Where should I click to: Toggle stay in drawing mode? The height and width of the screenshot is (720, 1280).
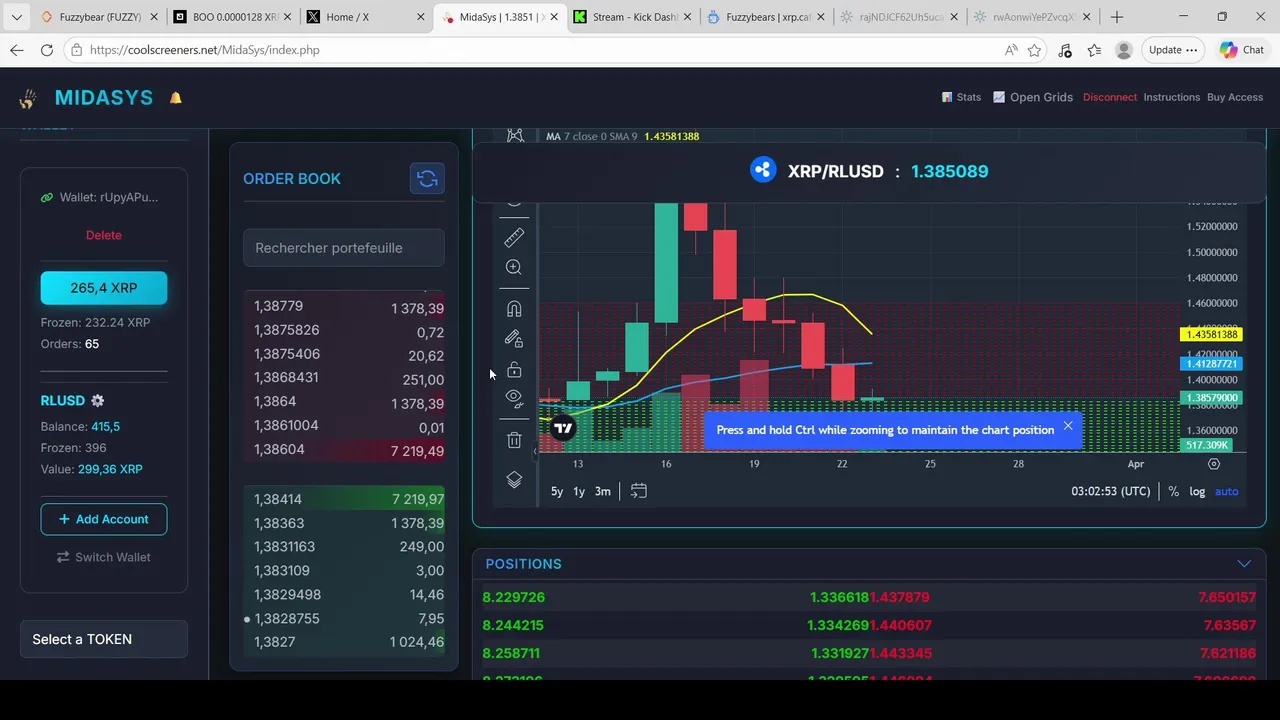[x=514, y=339]
